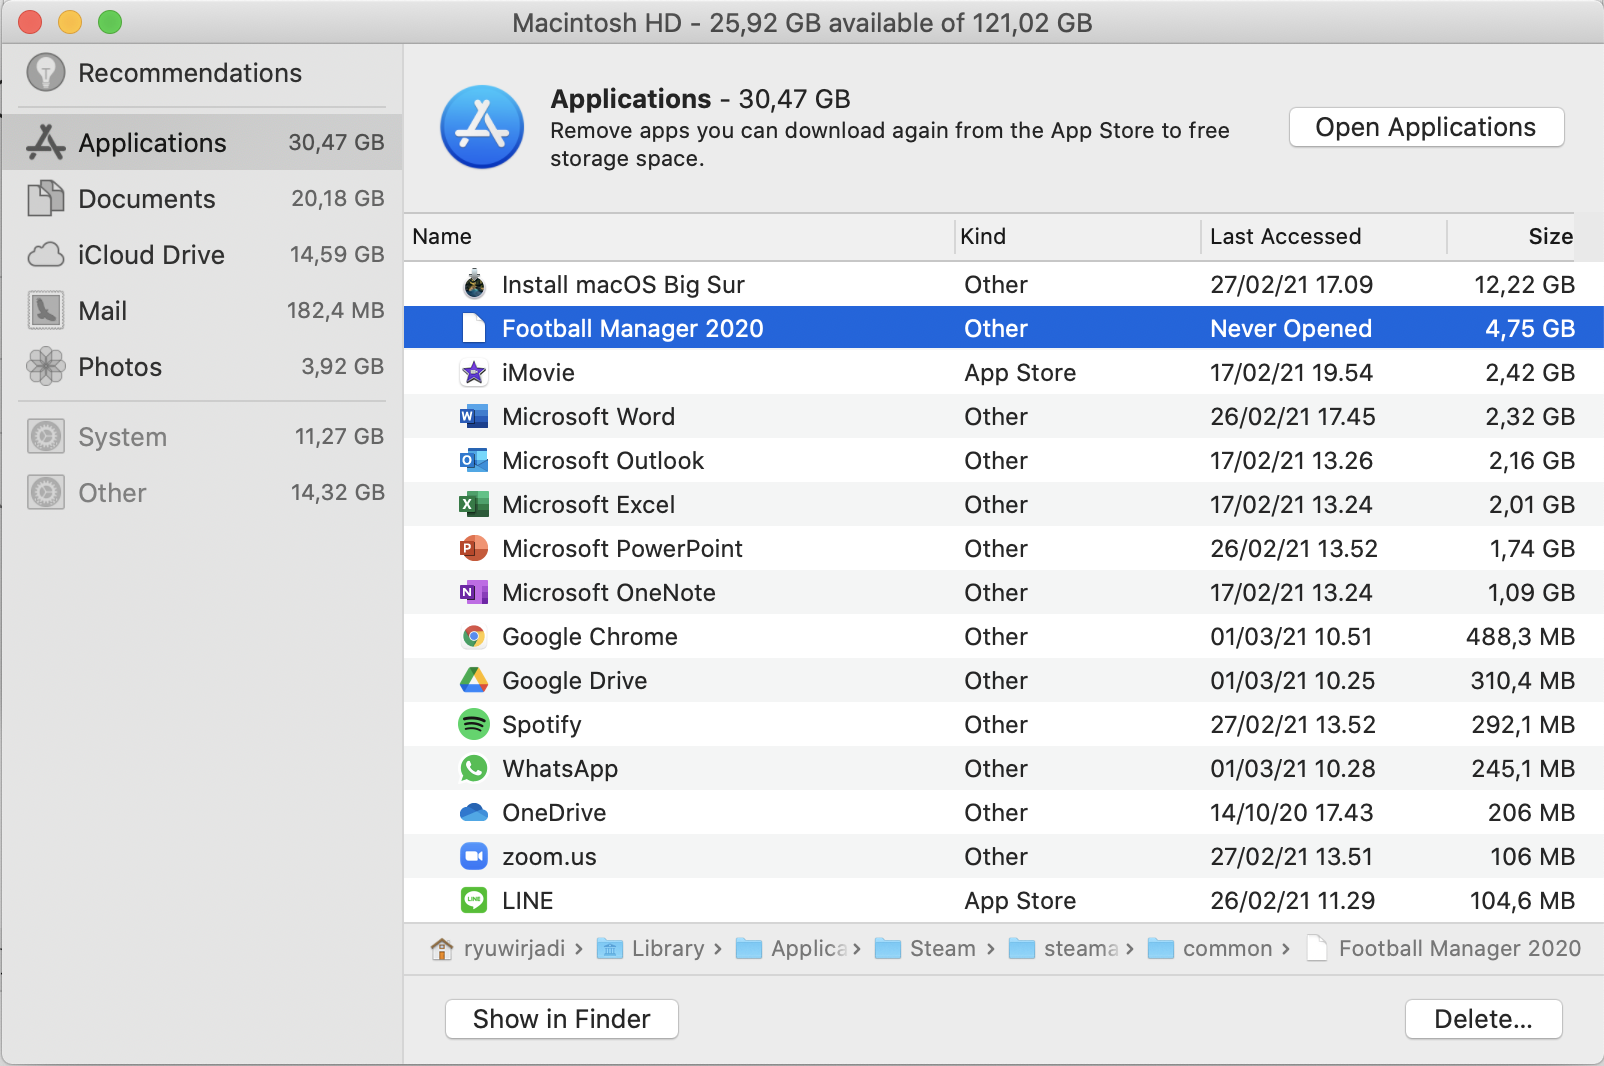Select the Microsoft OneNote row name
Image resolution: width=1604 pixels, height=1066 pixels.
[x=609, y=593]
